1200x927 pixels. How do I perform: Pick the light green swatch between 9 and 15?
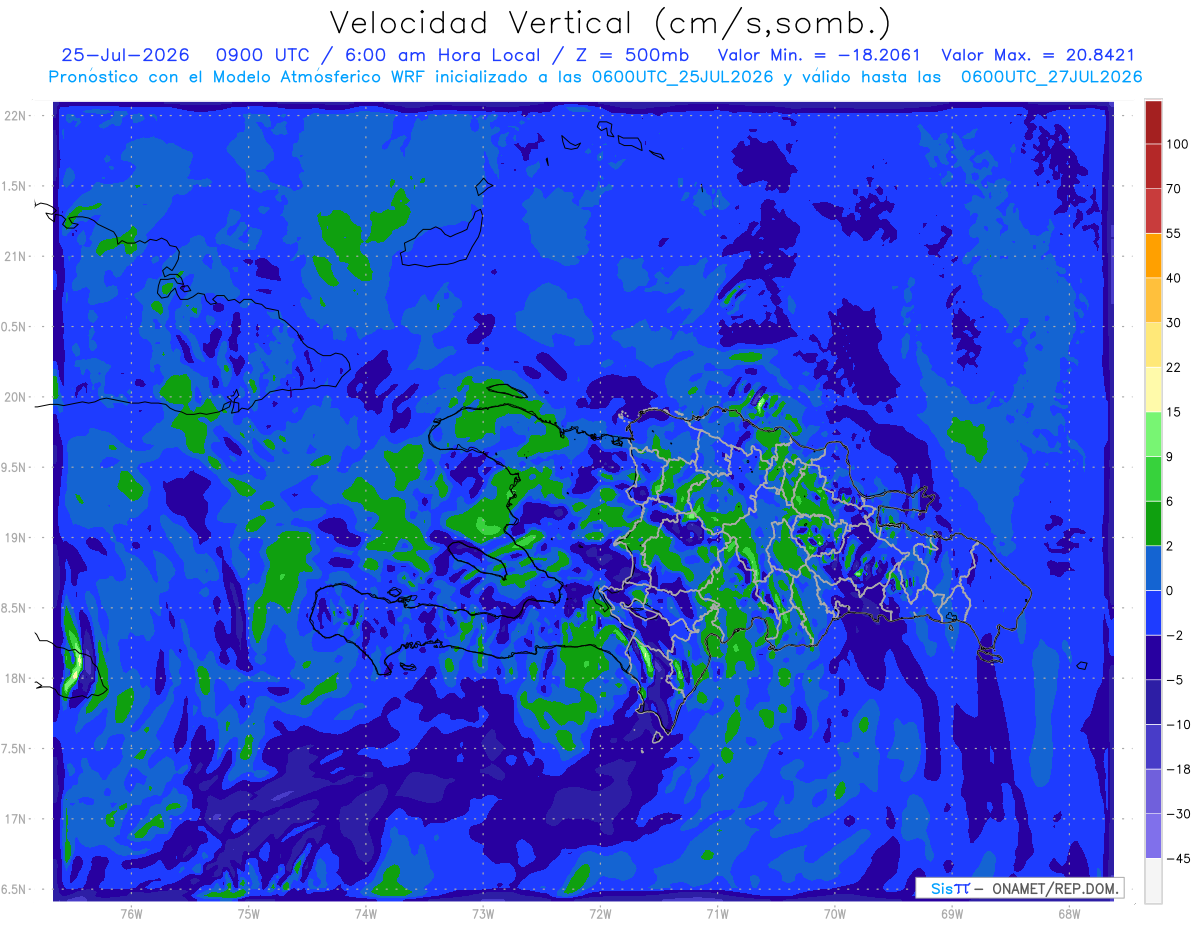click(1153, 434)
